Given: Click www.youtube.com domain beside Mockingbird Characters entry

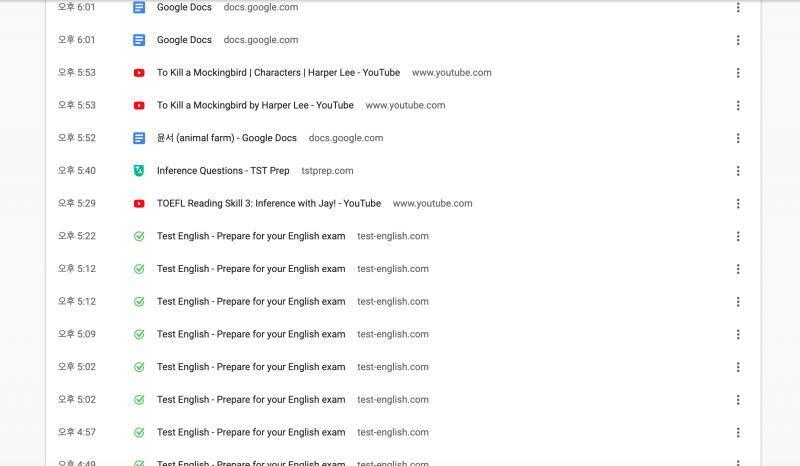Looking at the screenshot, I should click(x=452, y=72).
